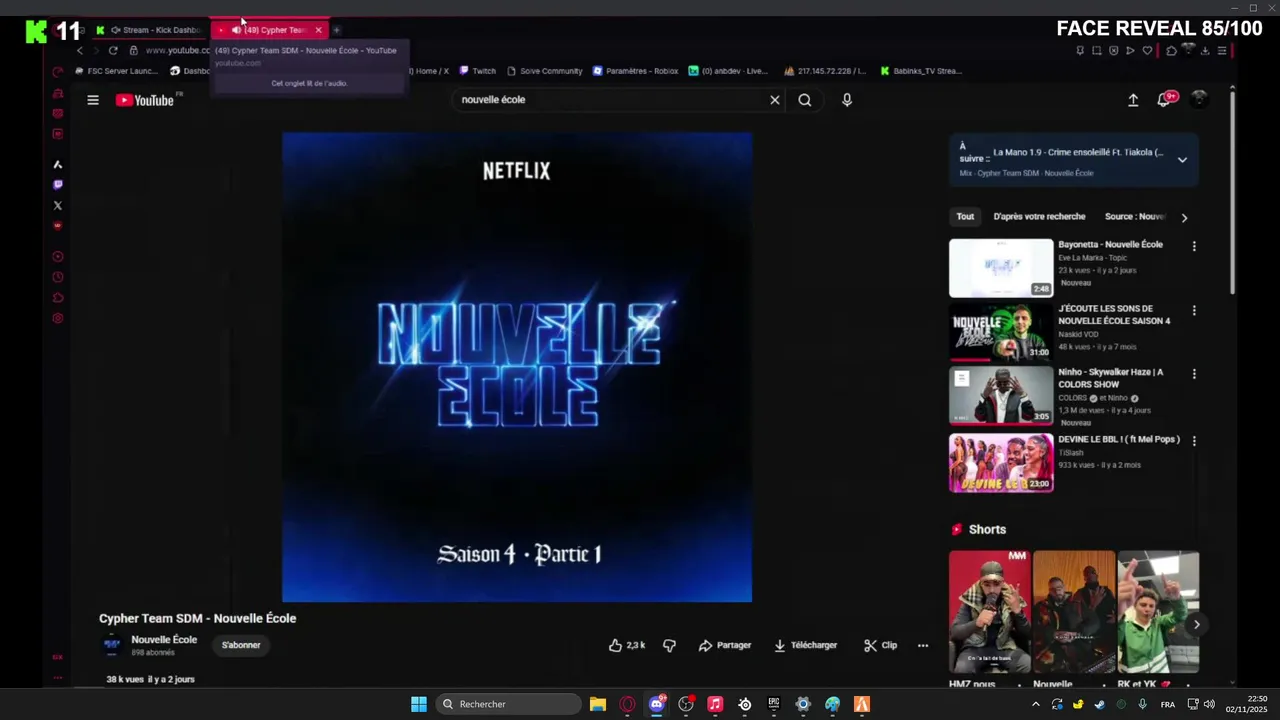Download the video with Télécharger
Viewport: 1280px width, 720px height.
tap(806, 645)
